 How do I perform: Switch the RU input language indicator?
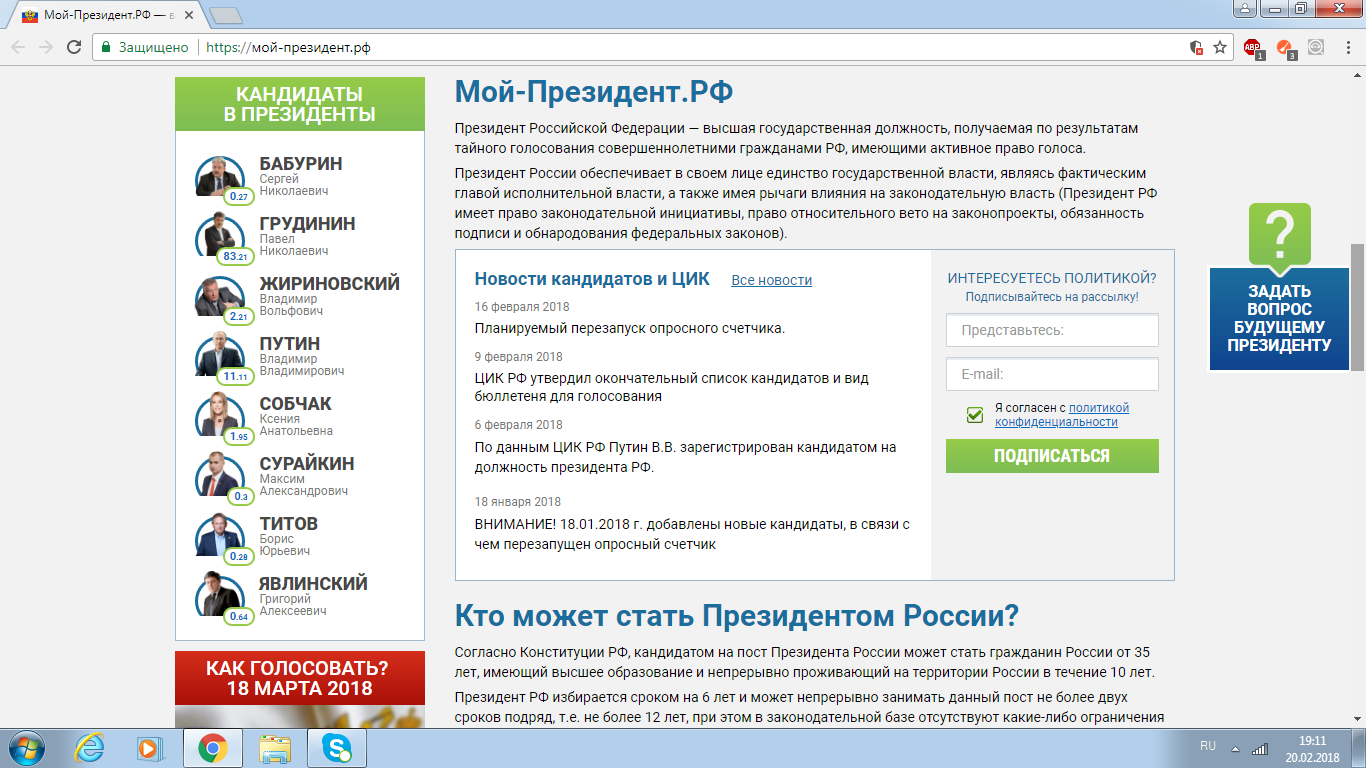tap(1207, 746)
